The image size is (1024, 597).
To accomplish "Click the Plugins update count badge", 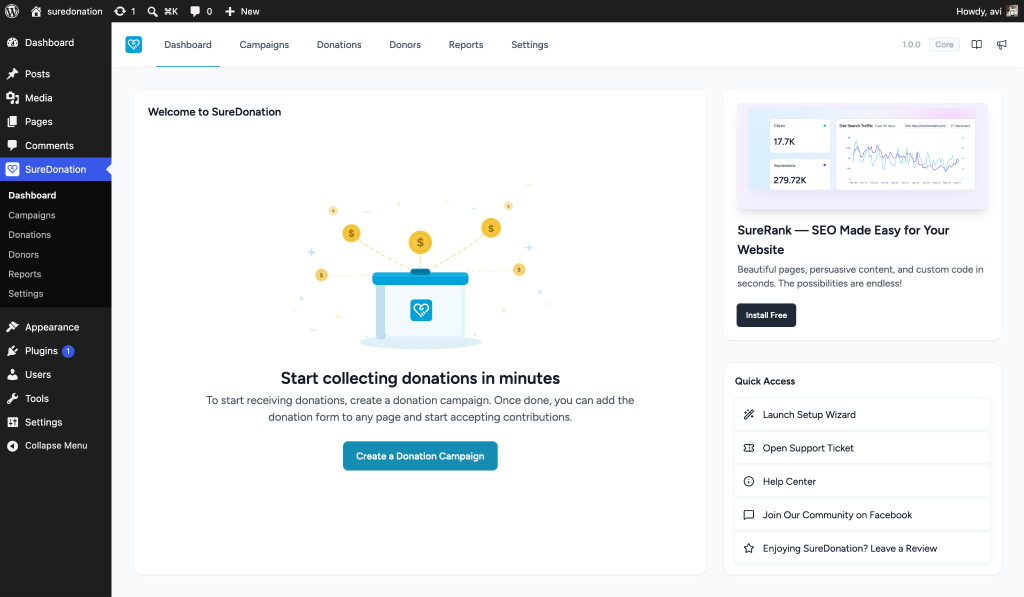I will 68,351.
